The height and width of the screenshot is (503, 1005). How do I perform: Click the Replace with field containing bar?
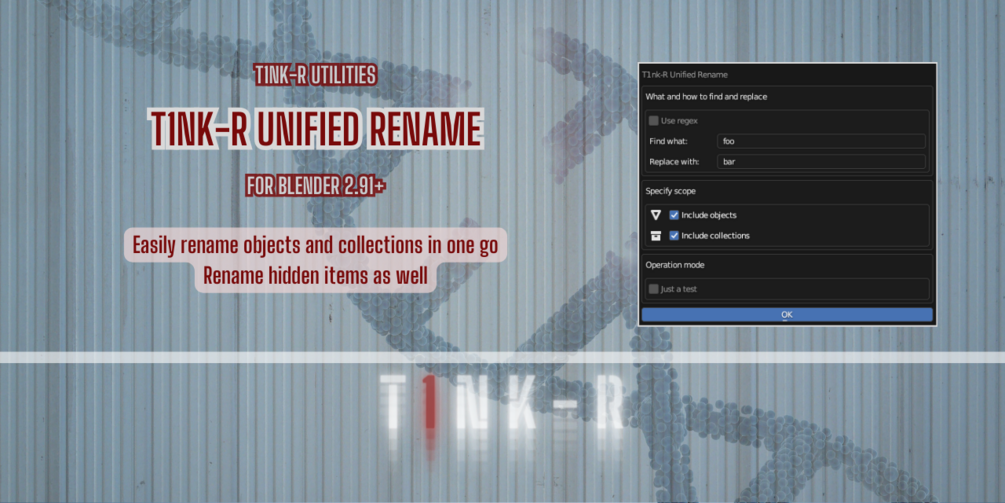[x=821, y=161]
